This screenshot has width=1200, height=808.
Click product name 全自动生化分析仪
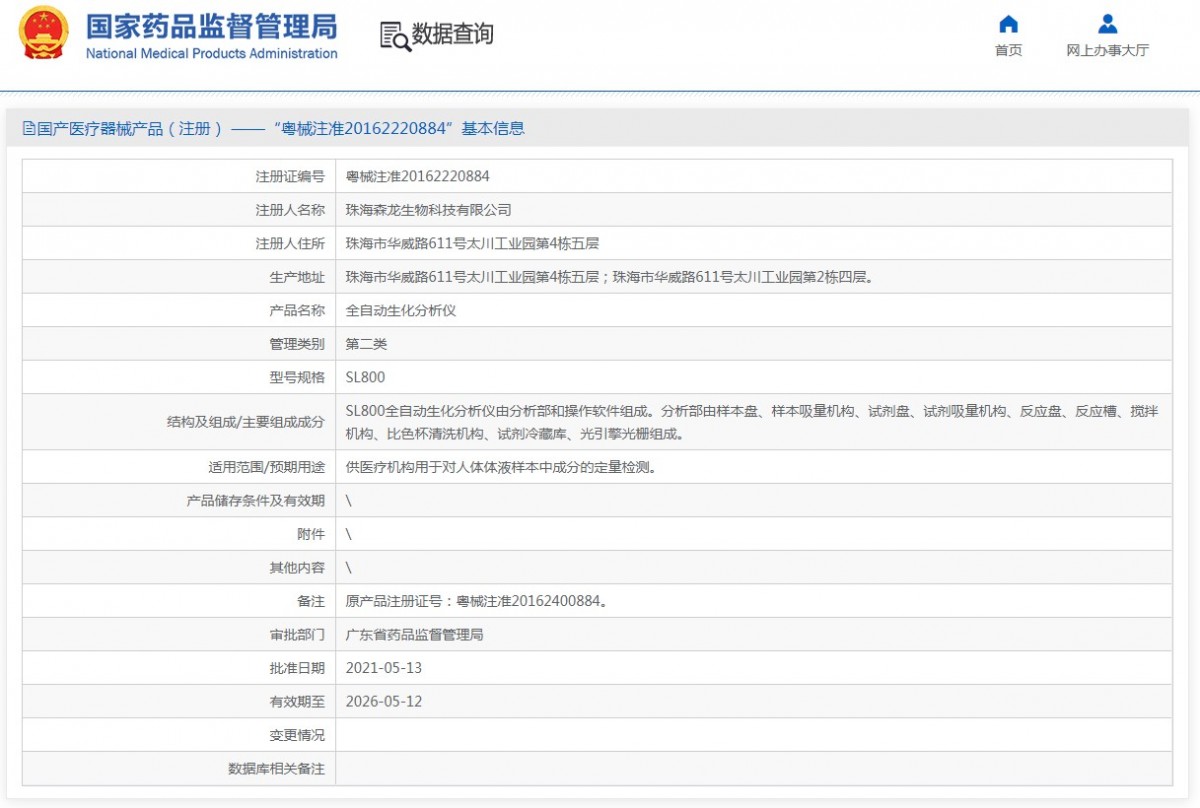point(400,311)
